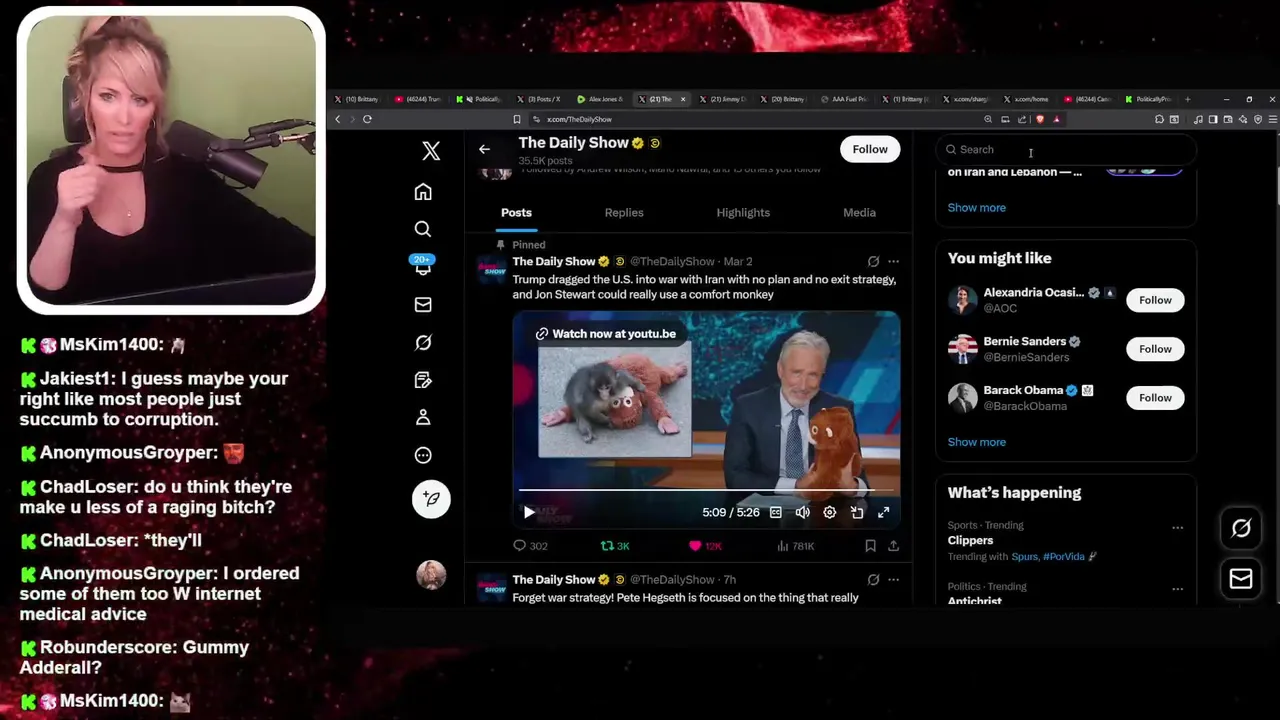1280x720 pixels.
Task: Open Brave shields icon in address bar
Action: (1040, 119)
